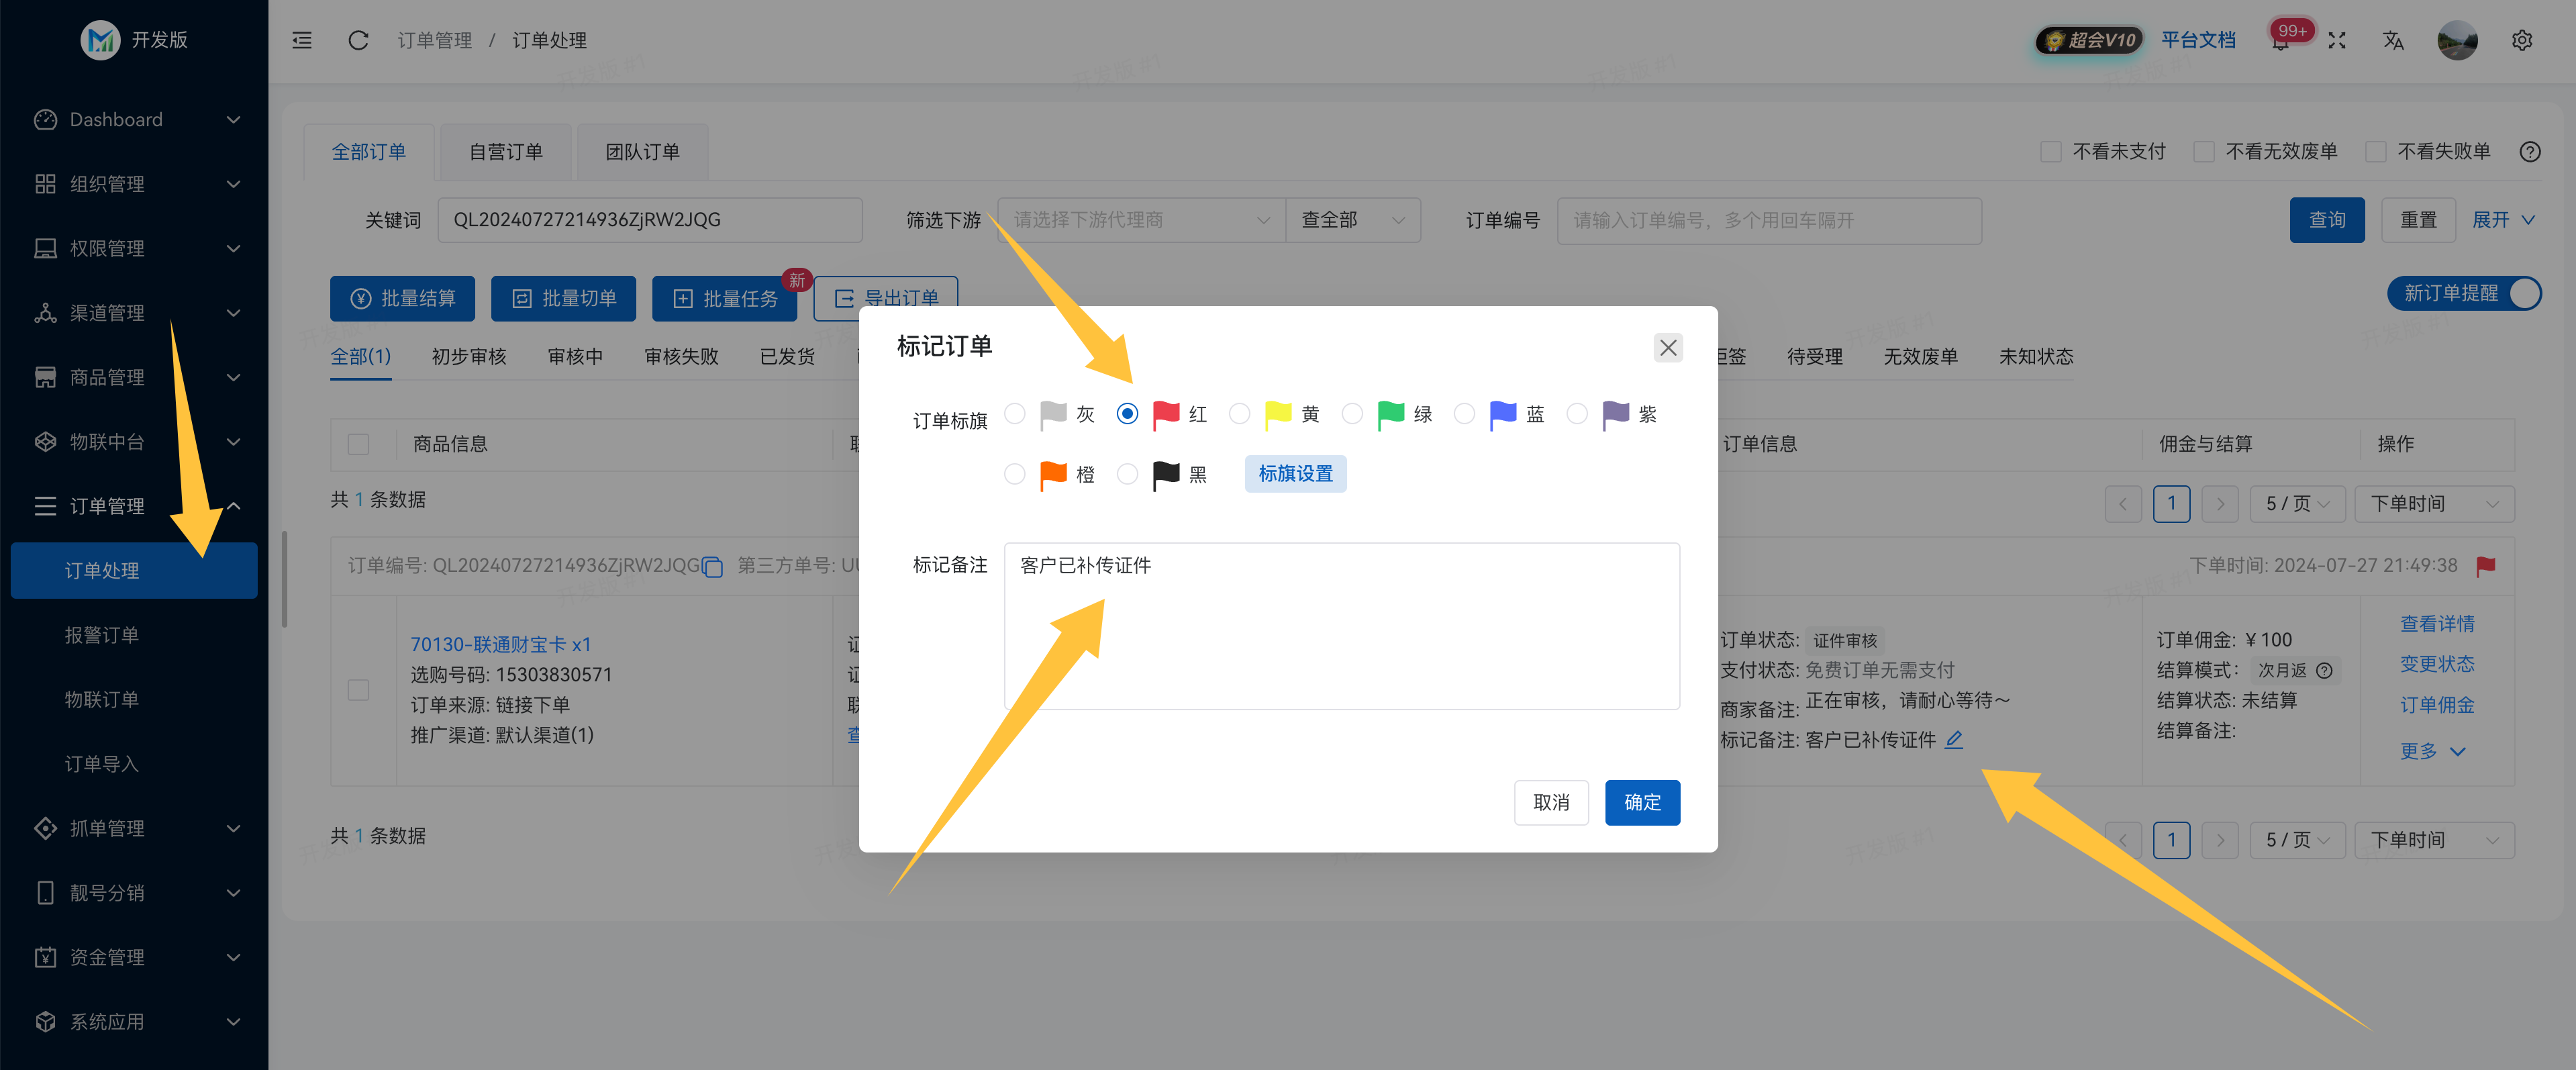Select the 物联中台 sidebar icon
This screenshot has width=2576, height=1070.
click(45, 441)
